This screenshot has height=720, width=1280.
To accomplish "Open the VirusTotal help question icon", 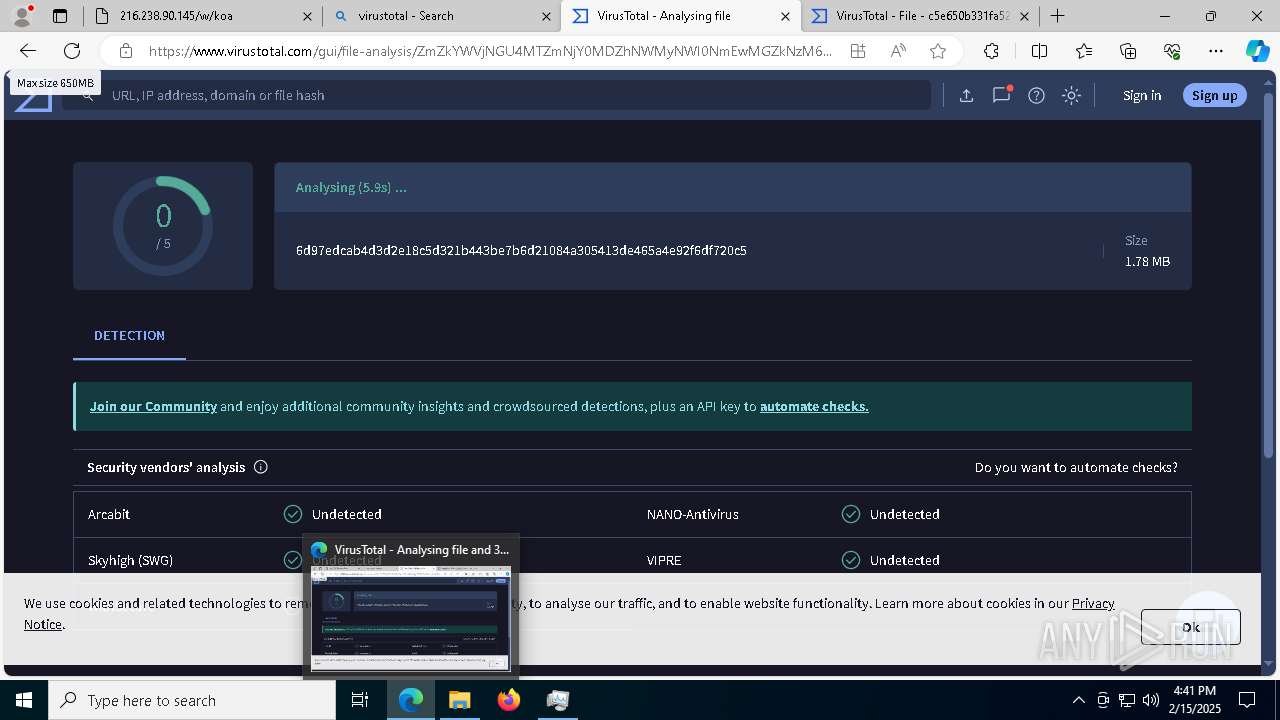I will click(1037, 95).
